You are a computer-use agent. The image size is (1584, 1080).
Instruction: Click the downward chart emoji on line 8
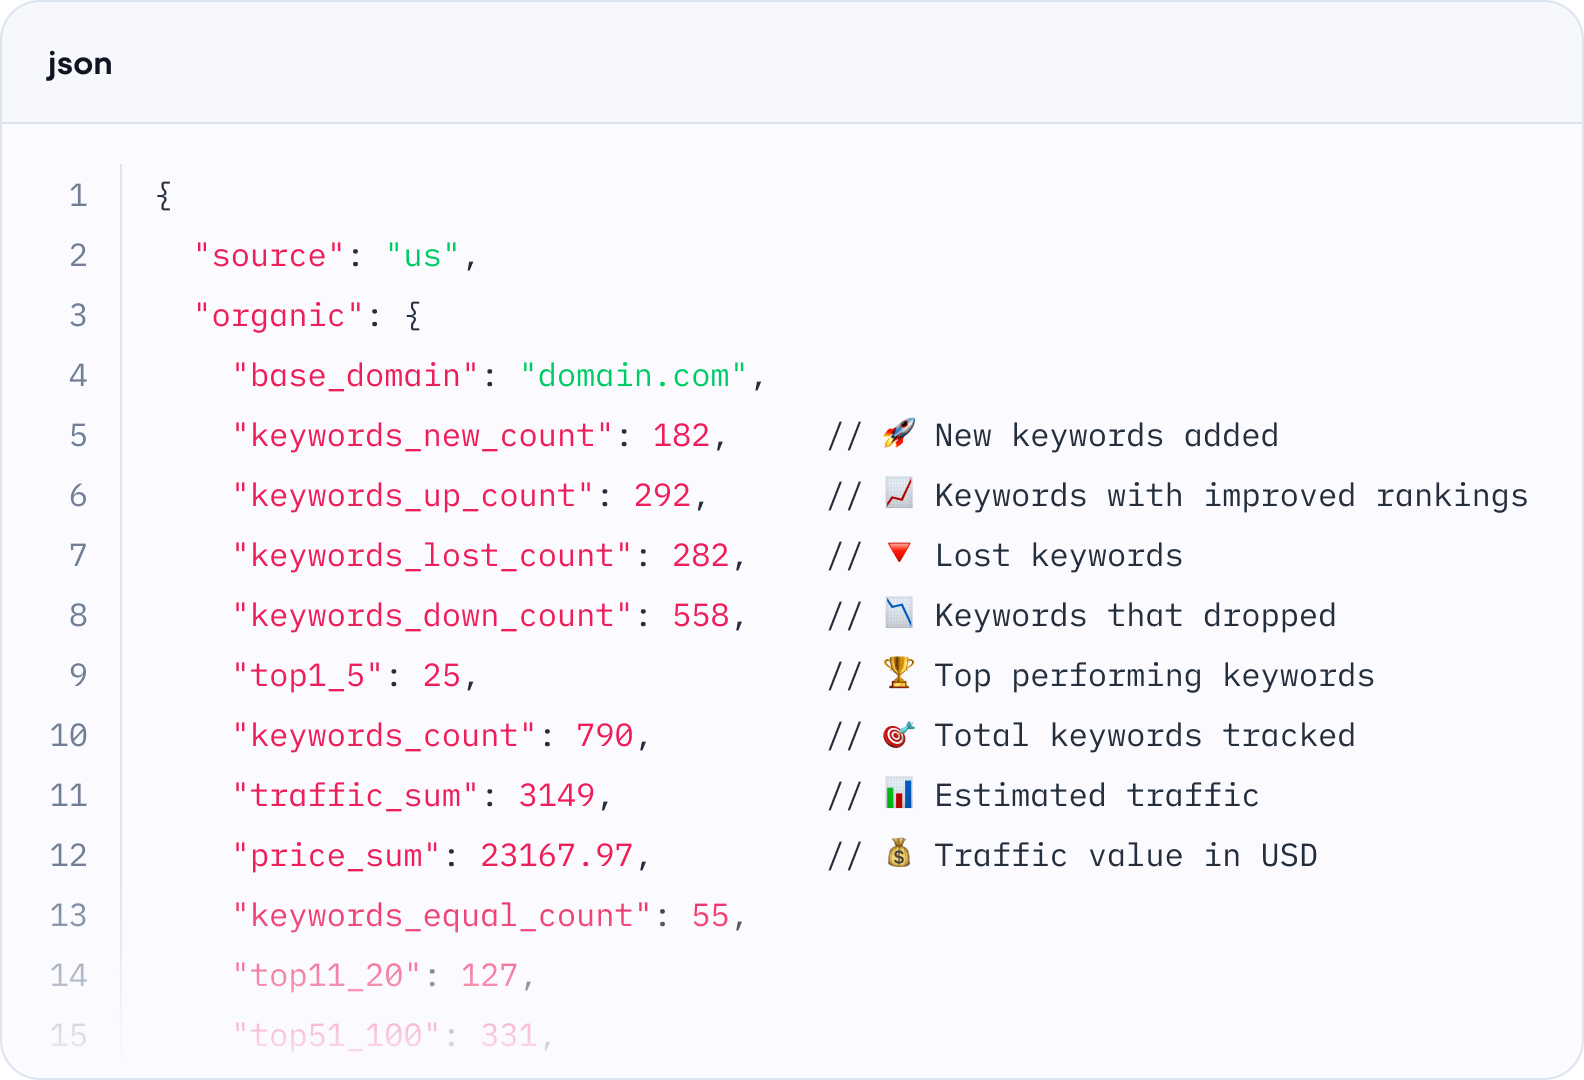coord(899,614)
